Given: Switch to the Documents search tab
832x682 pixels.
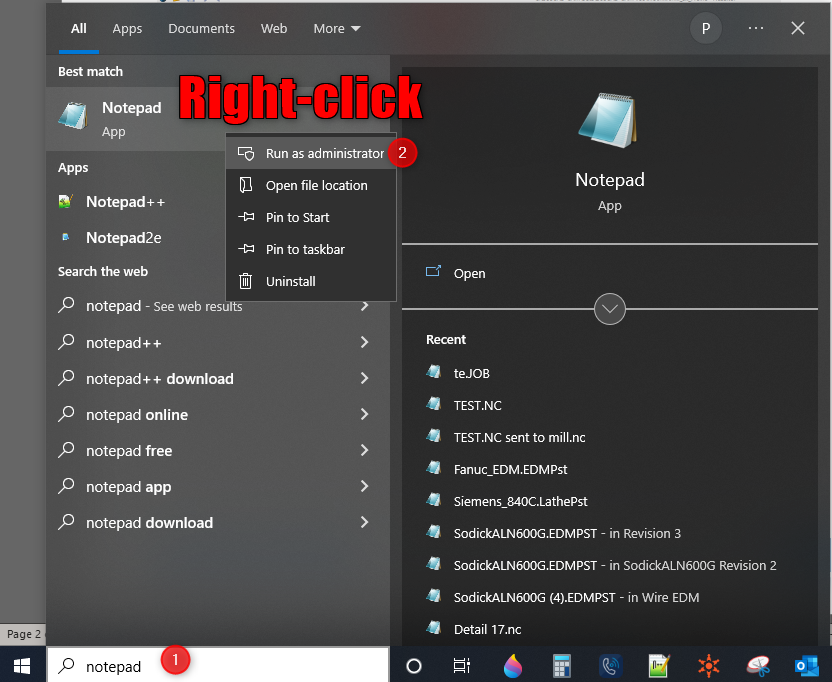Looking at the screenshot, I should click(201, 29).
